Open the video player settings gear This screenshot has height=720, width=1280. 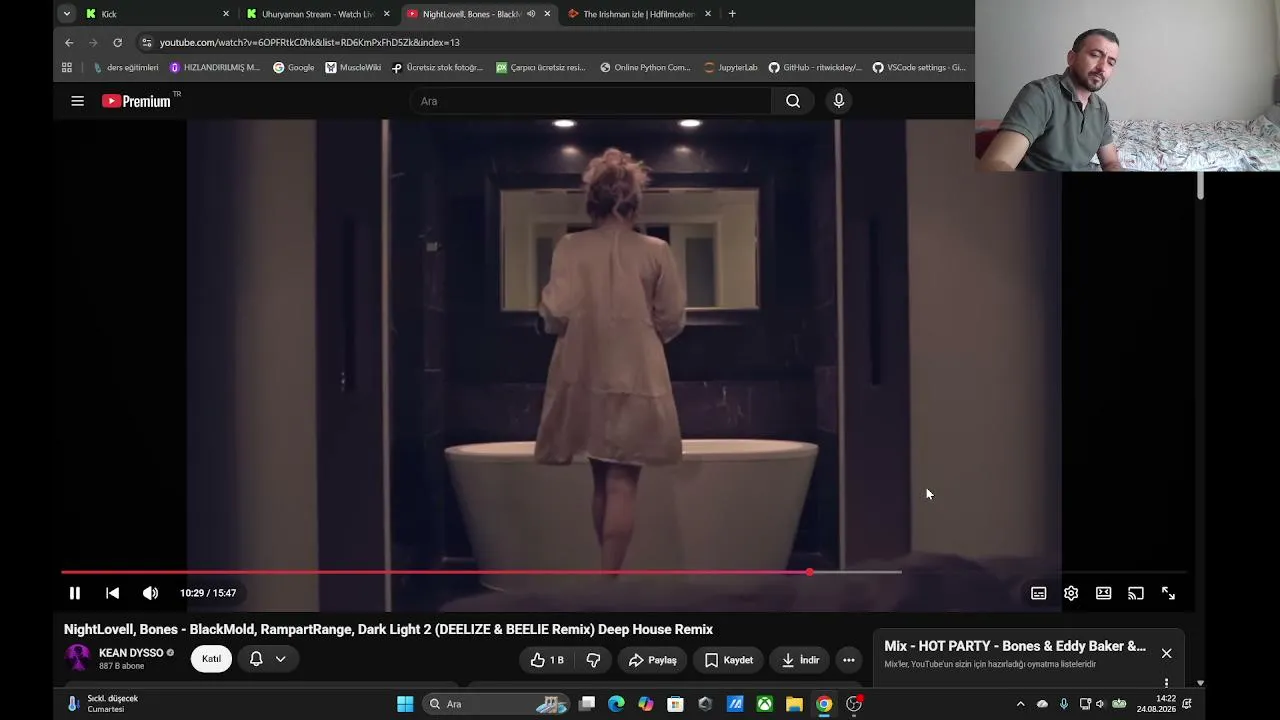(1071, 593)
